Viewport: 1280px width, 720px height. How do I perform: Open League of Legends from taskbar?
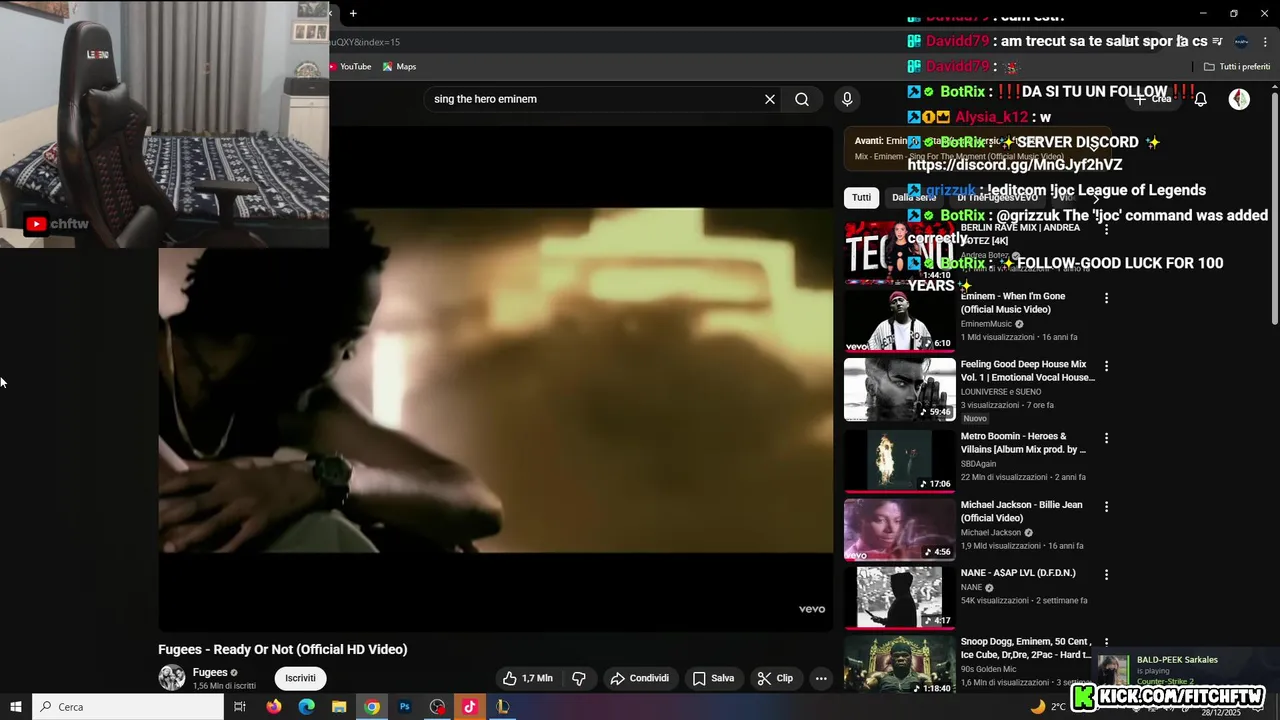(502, 707)
